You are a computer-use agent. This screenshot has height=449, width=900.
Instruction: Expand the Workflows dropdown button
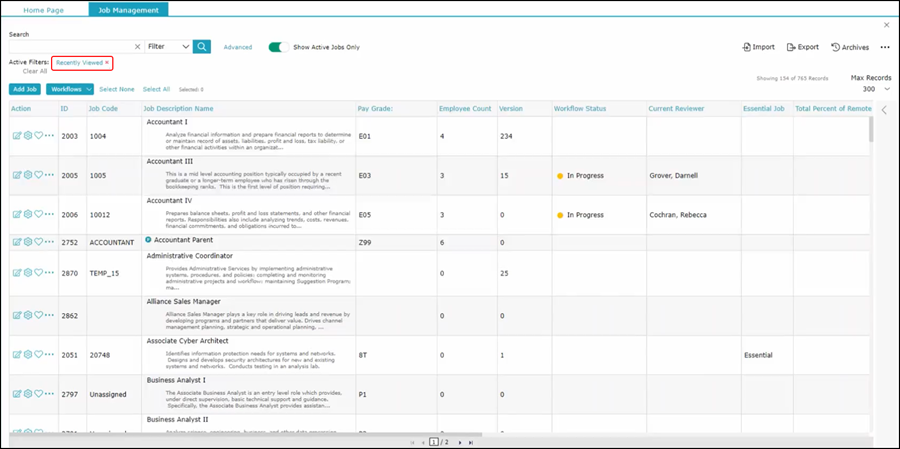click(70, 89)
